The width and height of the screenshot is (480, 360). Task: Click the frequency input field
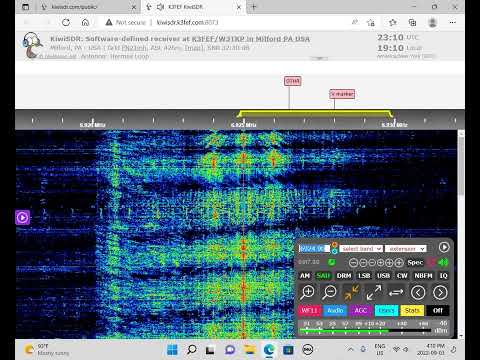pos(314,248)
